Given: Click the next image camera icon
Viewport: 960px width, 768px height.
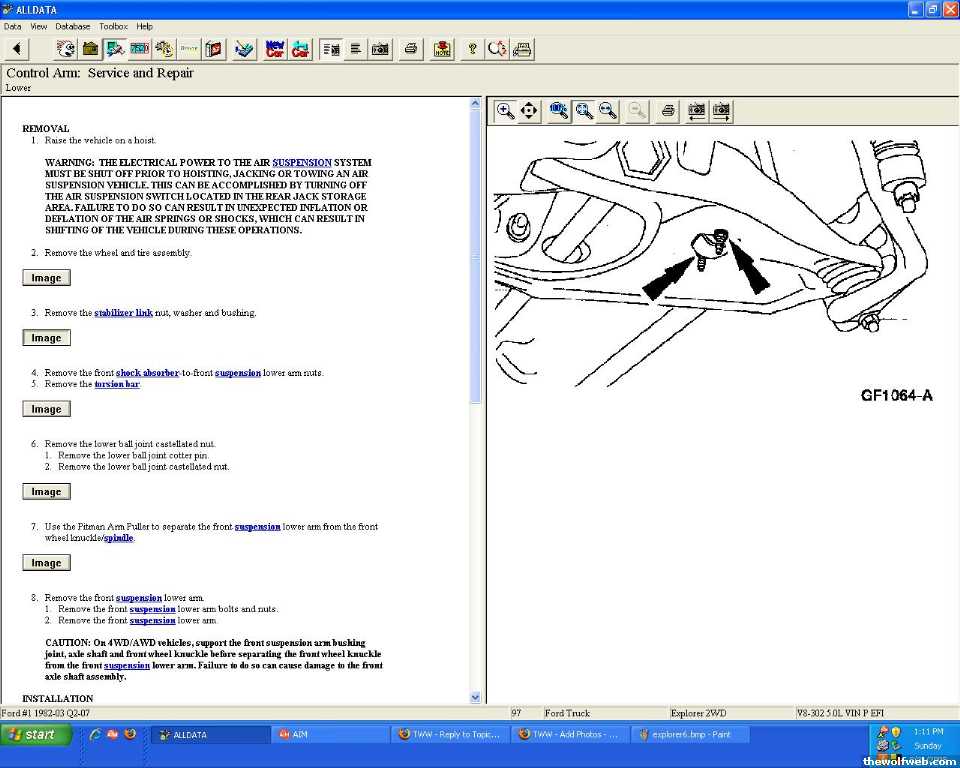Looking at the screenshot, I should [x=721, y=111].
